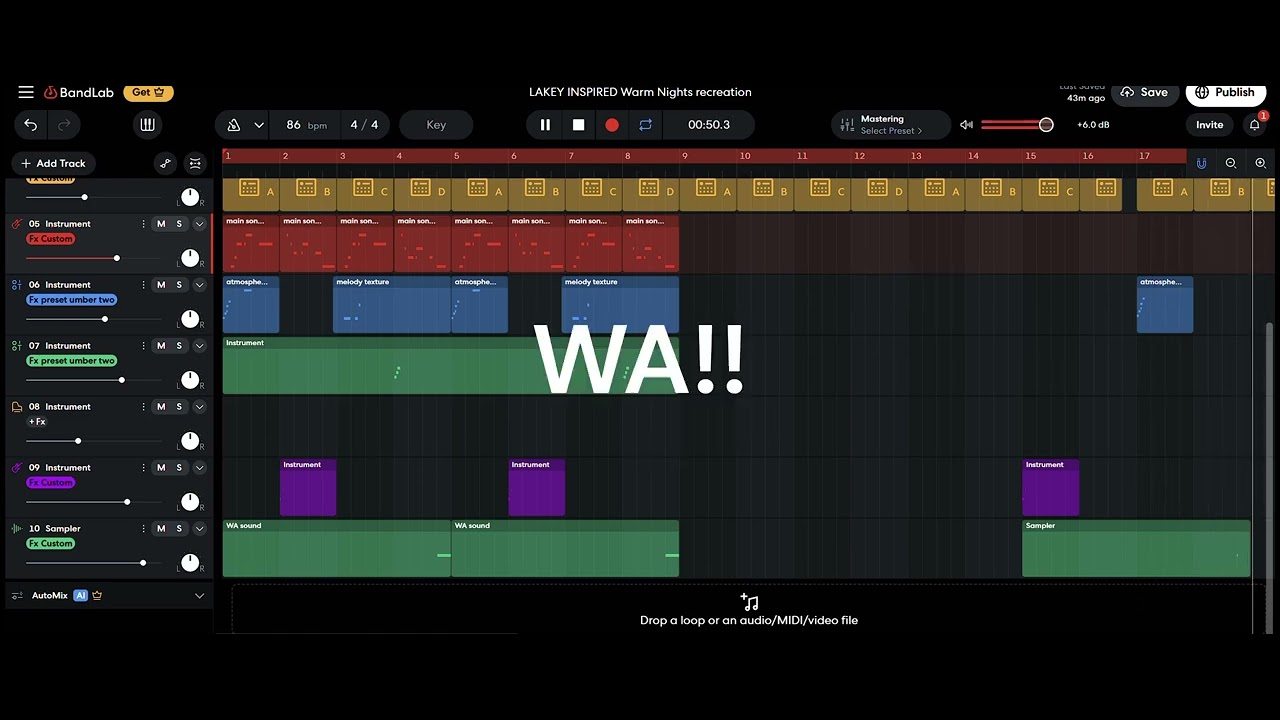Click track 10 Sampler waveform icon

click(x=16, y=529)
